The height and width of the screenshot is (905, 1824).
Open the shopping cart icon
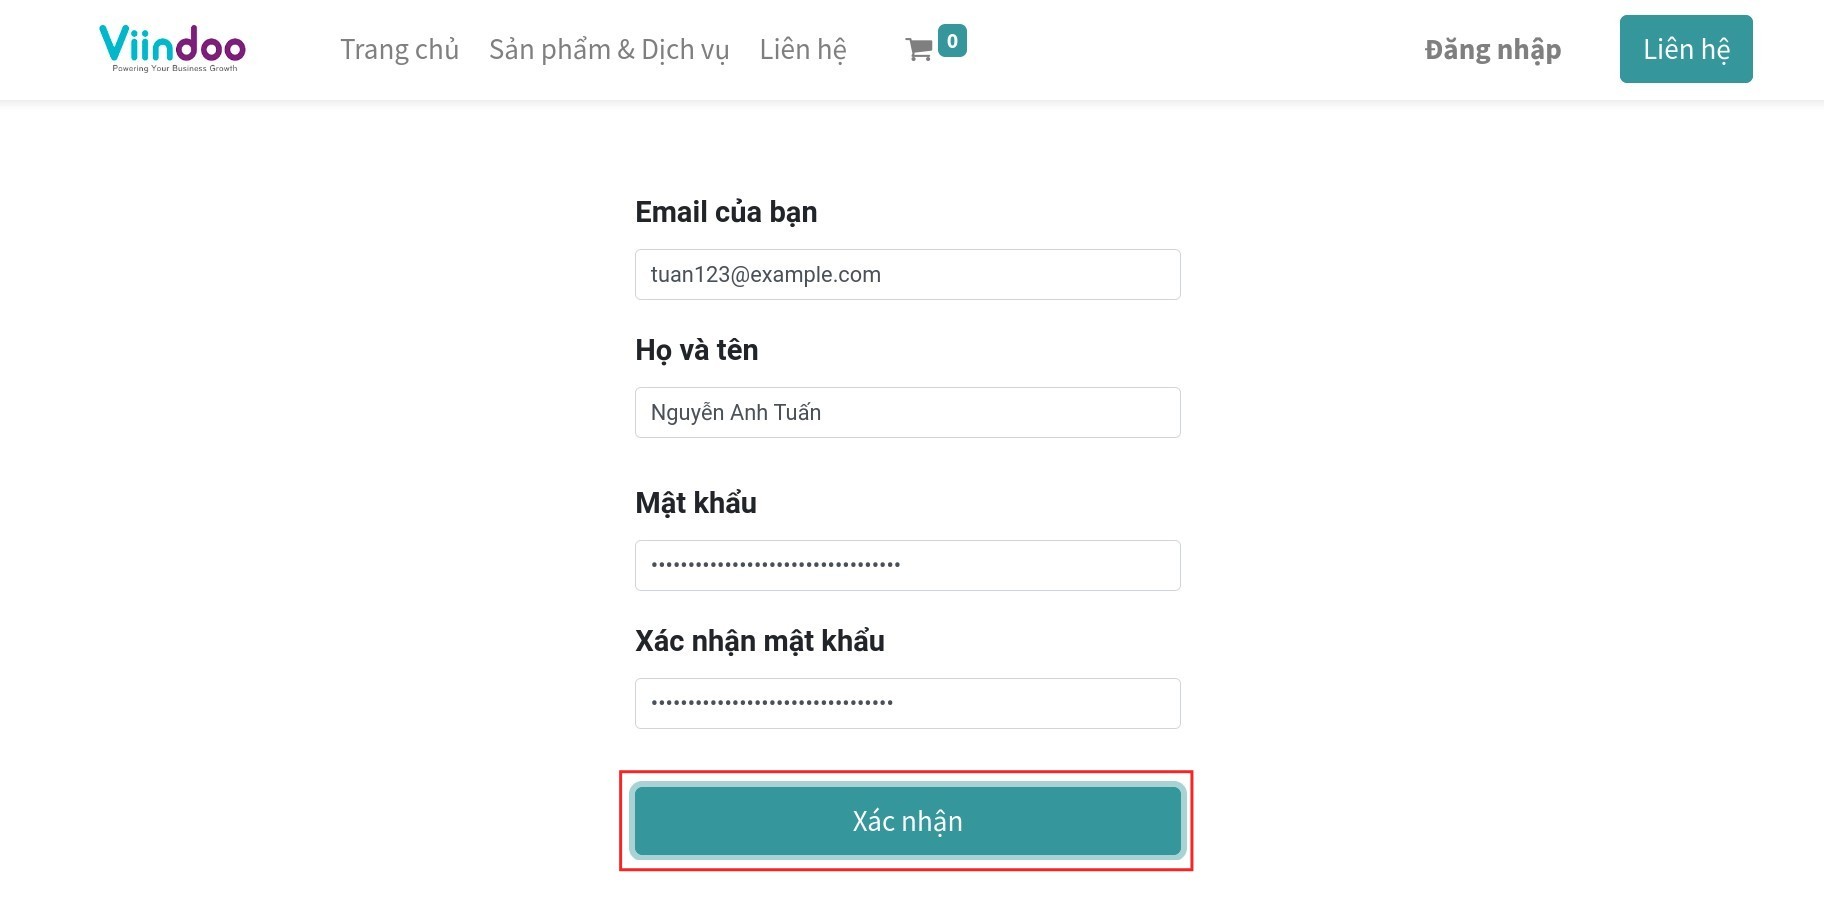[918, 49]
